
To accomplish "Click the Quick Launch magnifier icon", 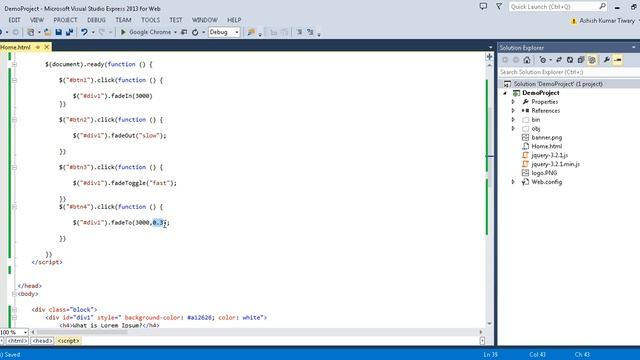I will (x=602, y=7).
